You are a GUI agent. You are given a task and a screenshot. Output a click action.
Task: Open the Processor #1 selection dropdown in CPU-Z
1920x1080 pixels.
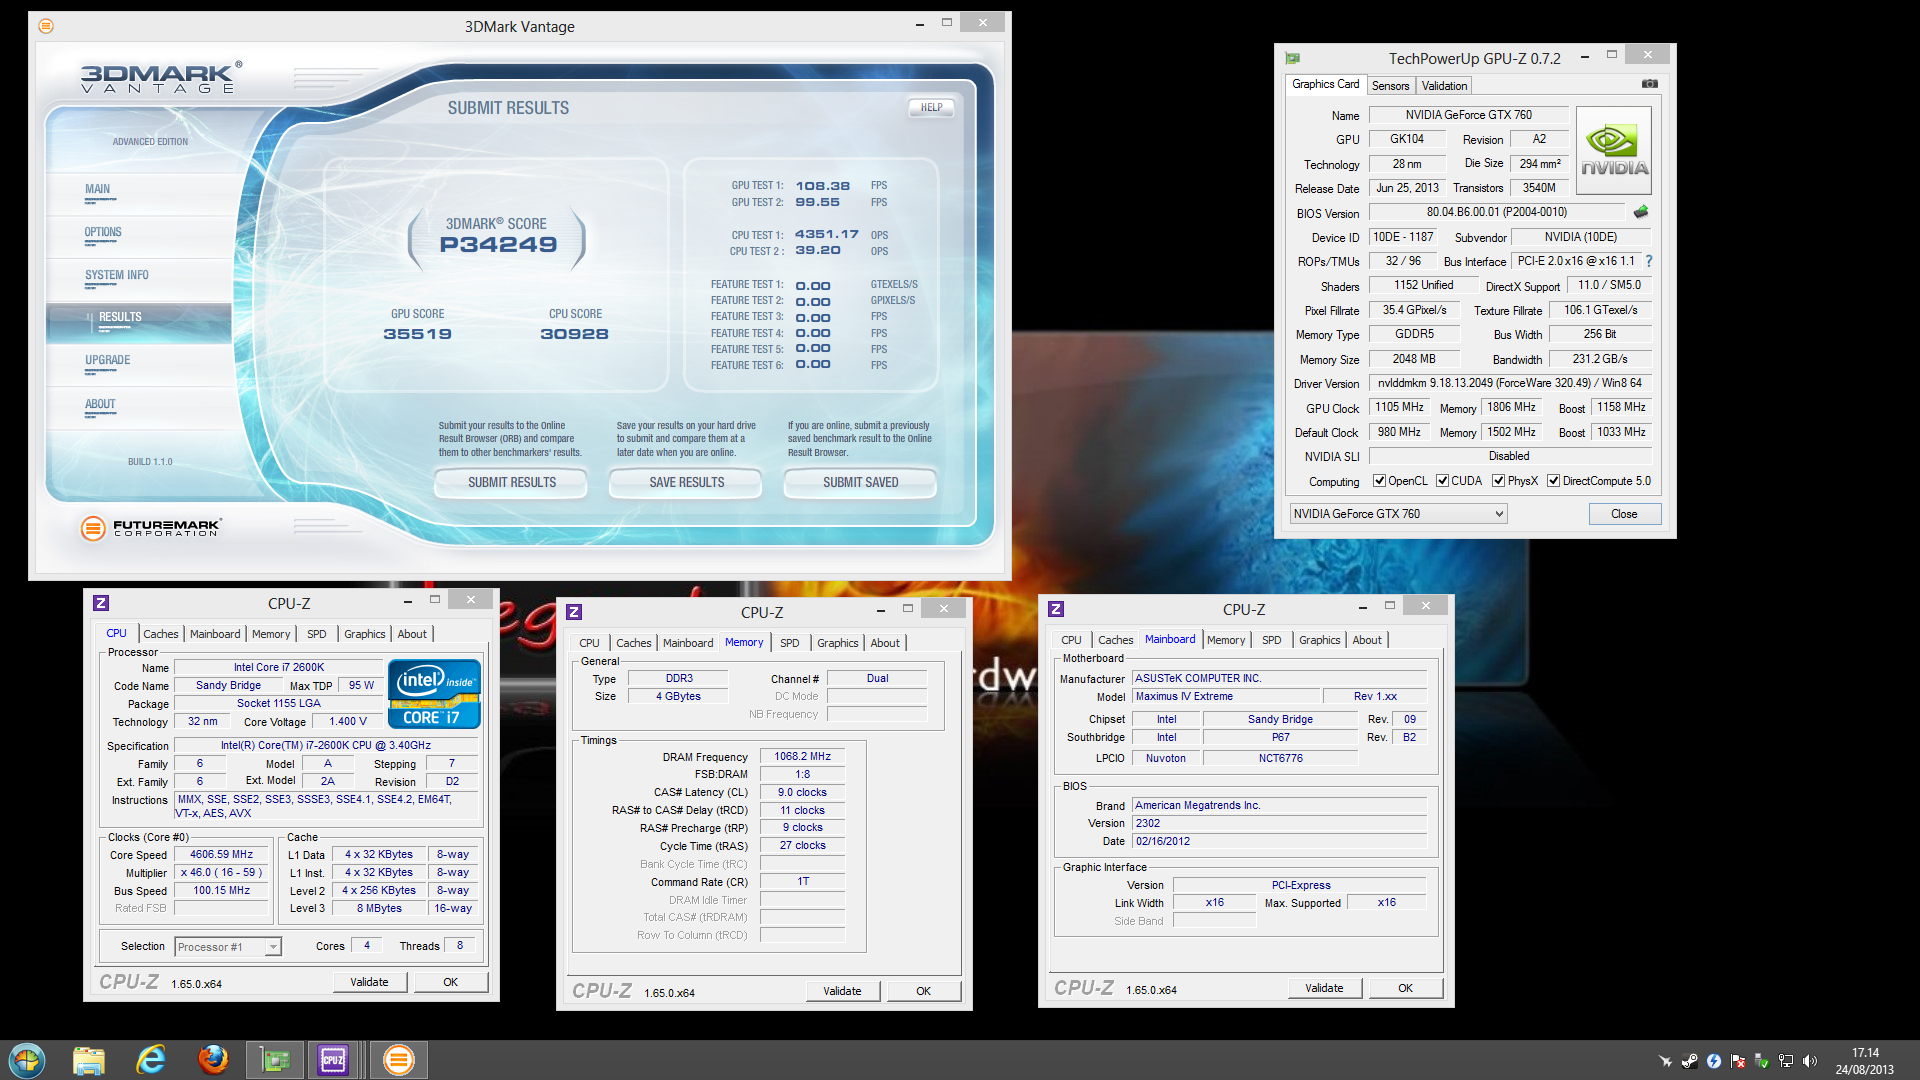(x=228, y=947)
